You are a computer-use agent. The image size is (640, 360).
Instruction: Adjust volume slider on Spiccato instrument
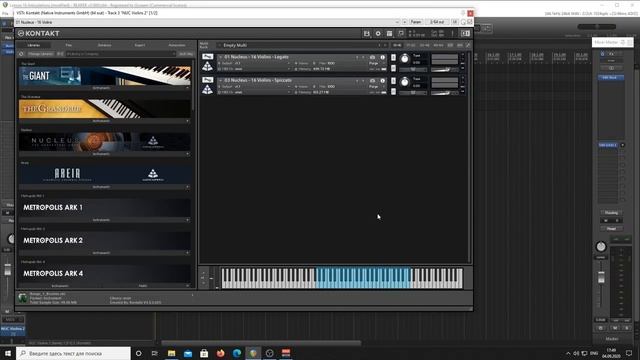[445, 93]
